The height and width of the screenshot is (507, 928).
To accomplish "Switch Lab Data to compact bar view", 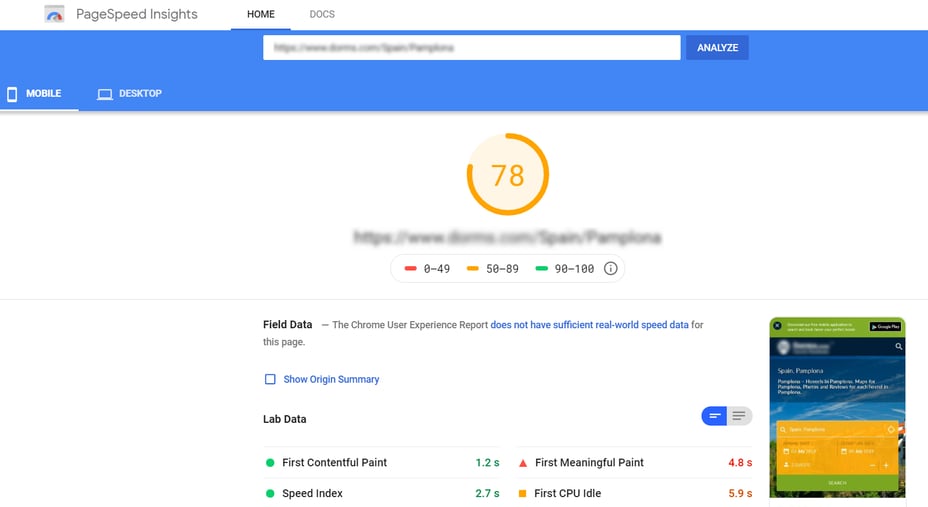I will click(714, 416).
